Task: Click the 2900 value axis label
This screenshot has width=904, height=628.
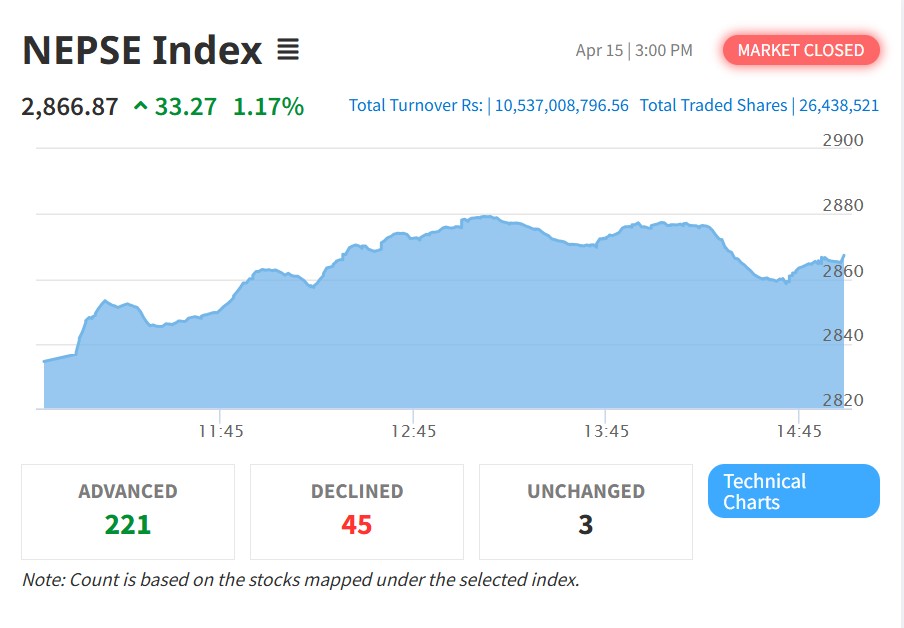Action: coord(842,140)
